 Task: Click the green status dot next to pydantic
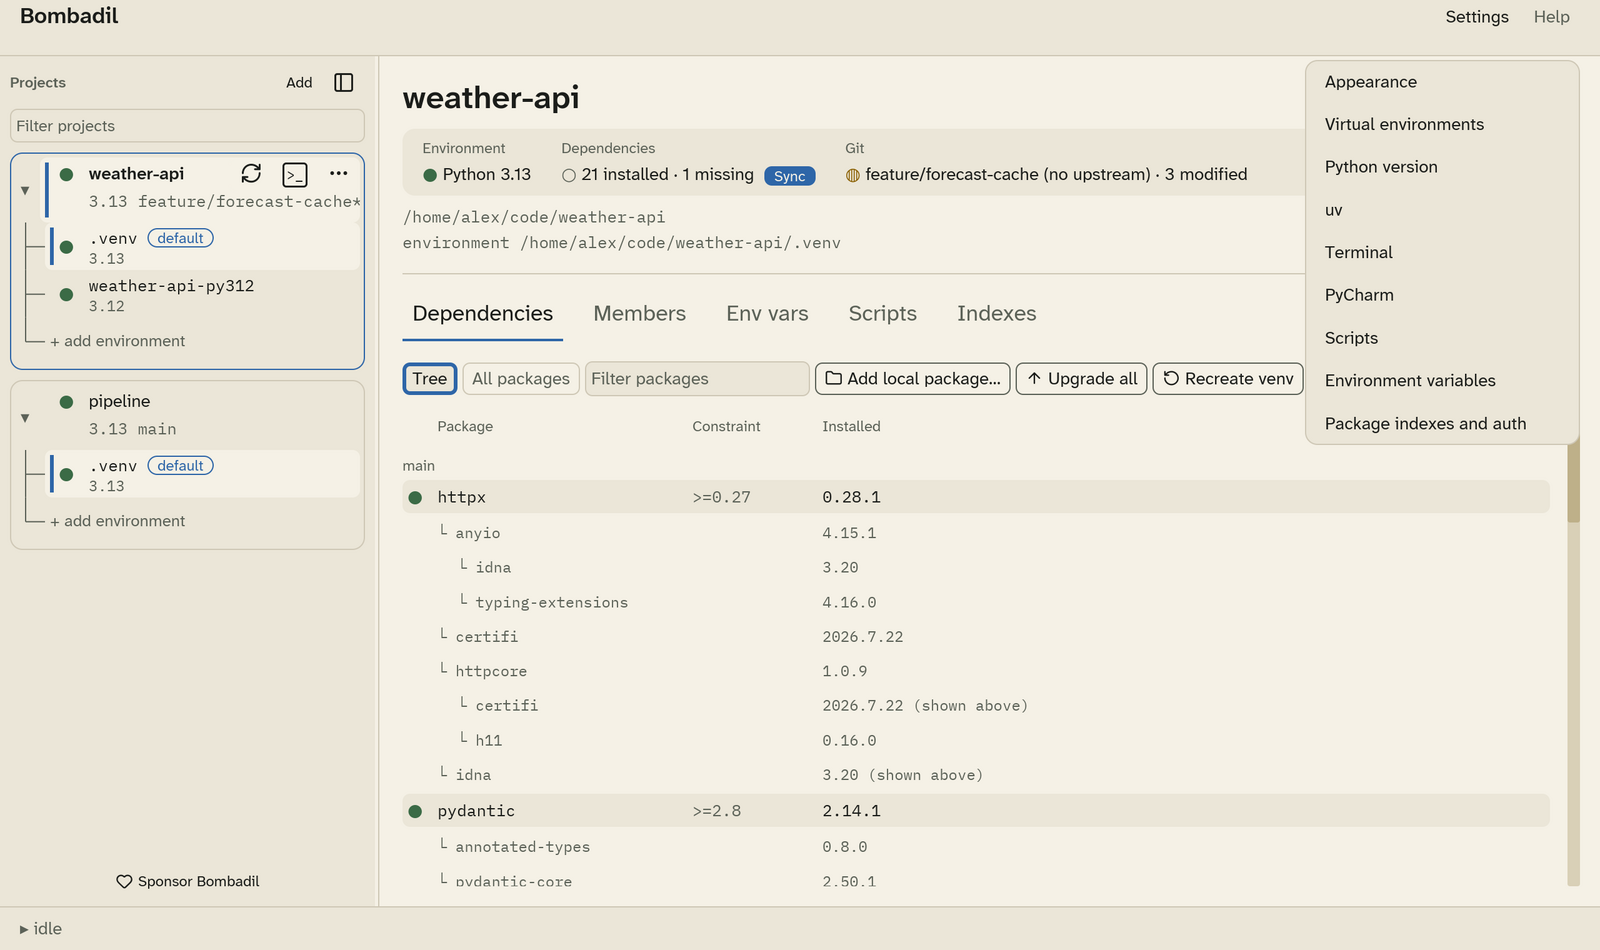(415, 812)
